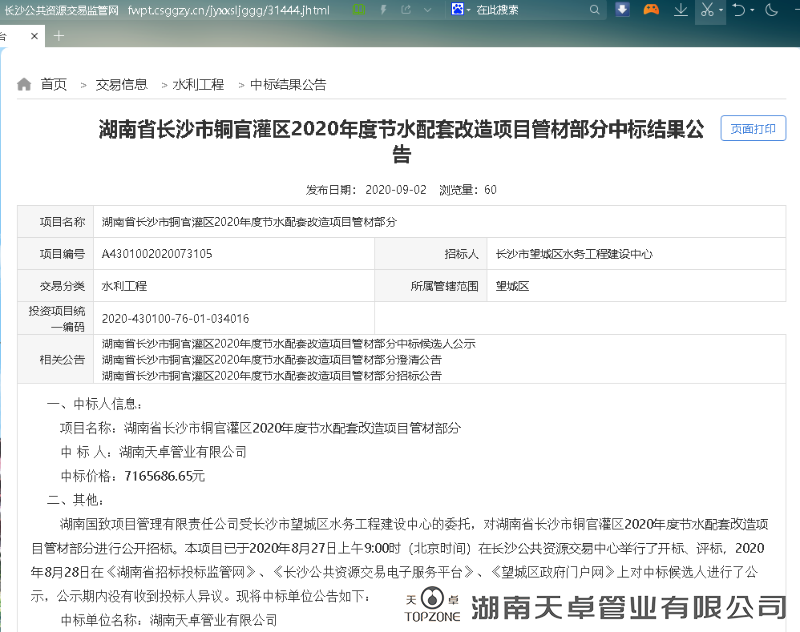The height and width of the screenshot is (632, 800).
Task: Take a screenshot with the scissors icon
Action: (x=710, y=10)
